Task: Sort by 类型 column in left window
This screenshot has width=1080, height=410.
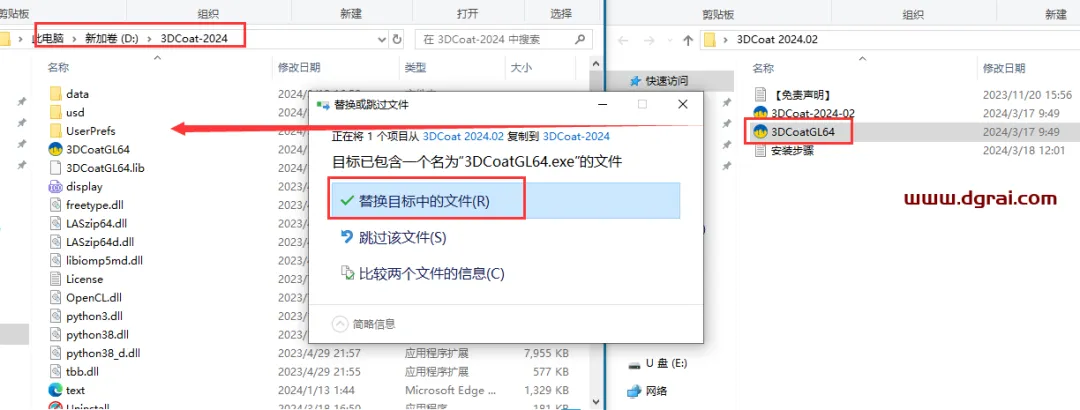Action: (x=415, y=68)
